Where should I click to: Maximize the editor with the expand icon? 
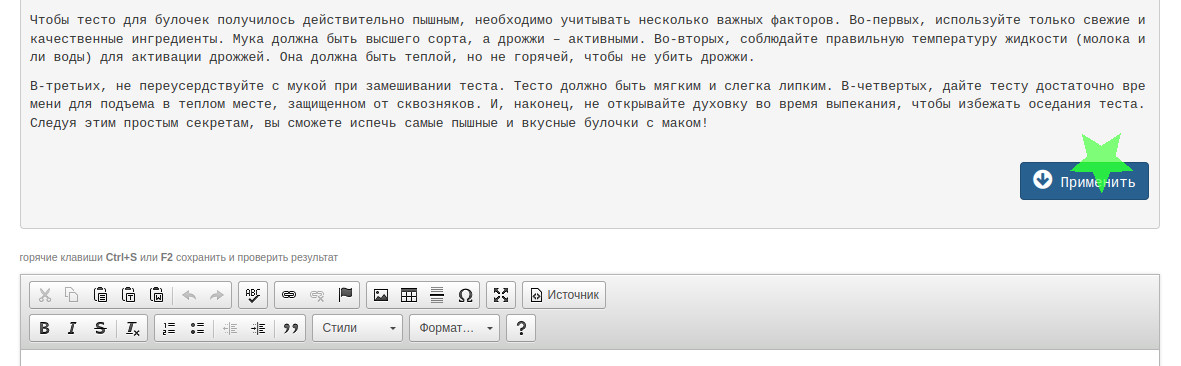[501, 295]
